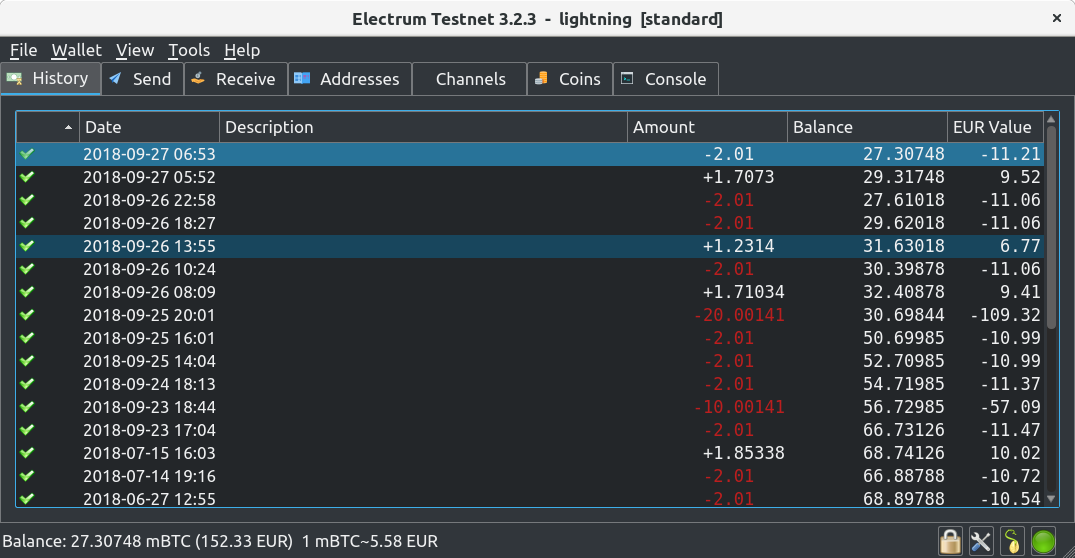Viewport: 1075px width, 558px height.
Task: Click the confirmed checkmark for 2018-09-26 13:55
Action: coord(27,245)
